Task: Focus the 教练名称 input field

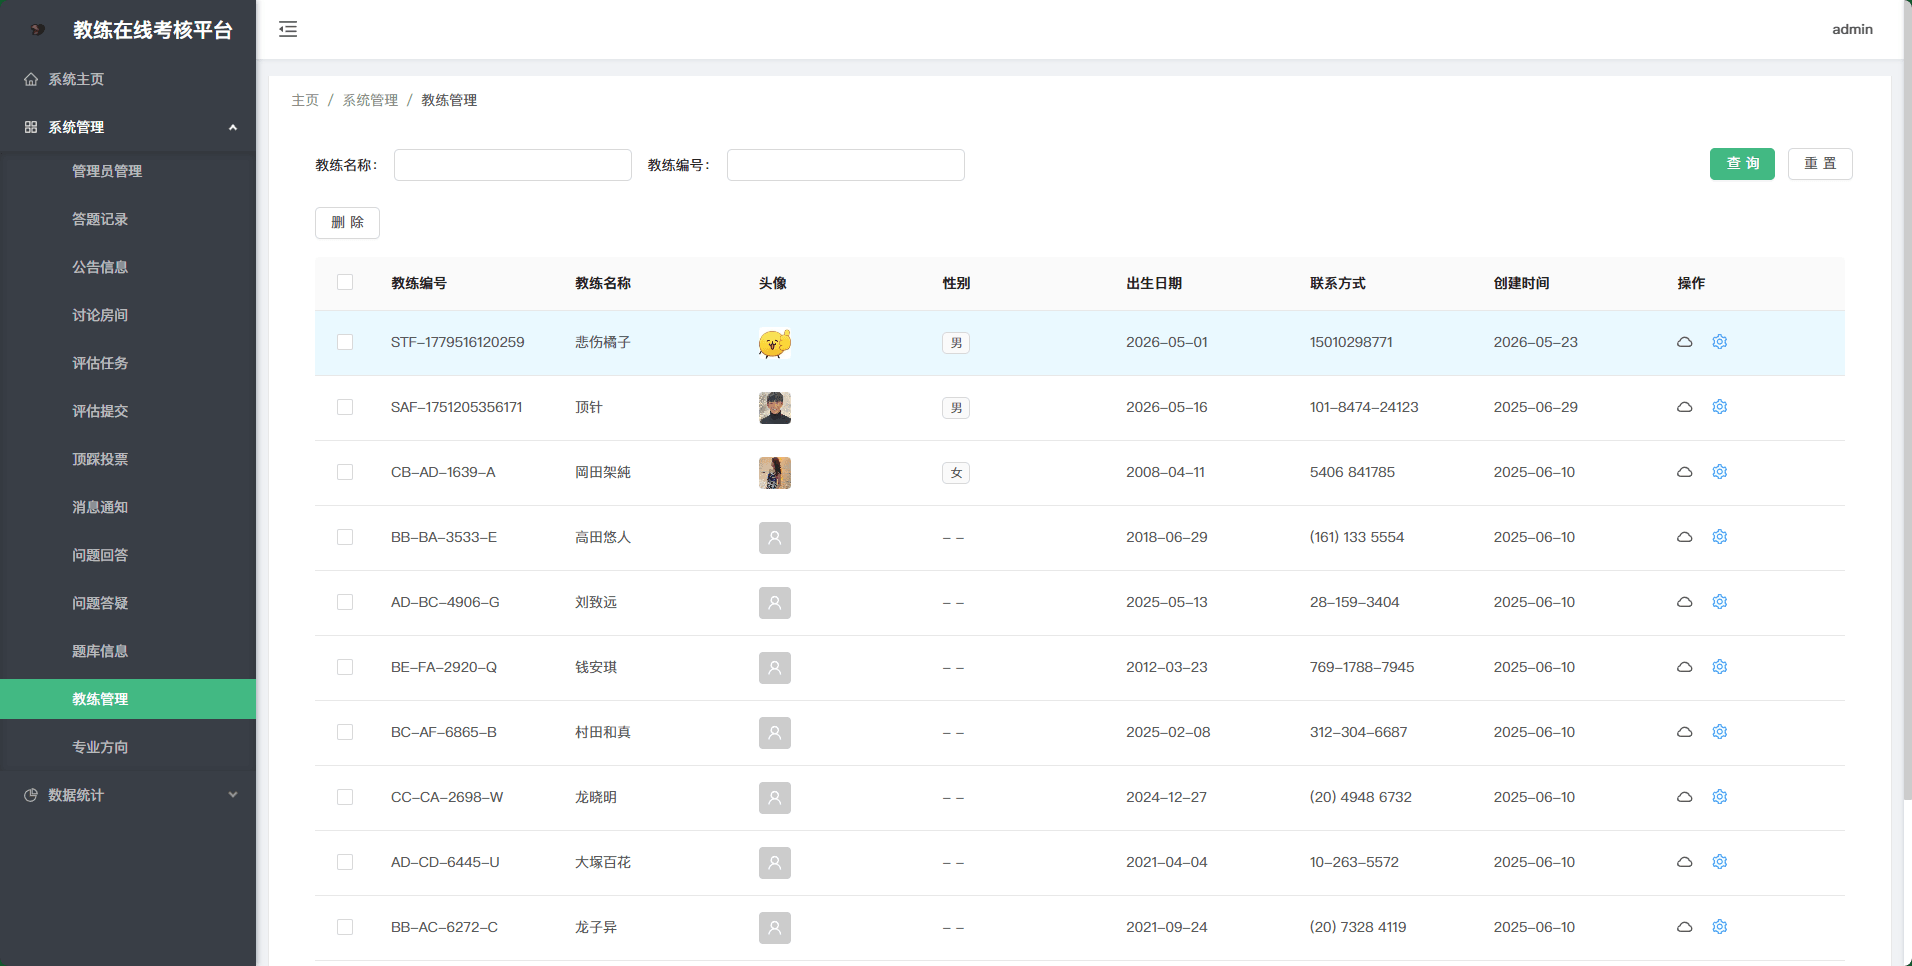Action: pyautogui.click(x=513, y=165)
